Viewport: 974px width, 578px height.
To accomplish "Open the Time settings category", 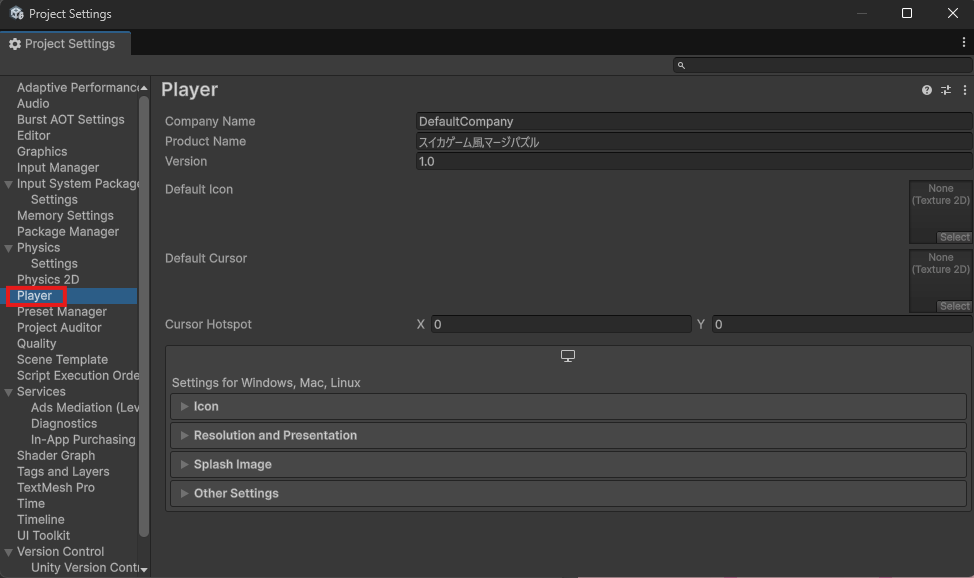I will (30, 504).
